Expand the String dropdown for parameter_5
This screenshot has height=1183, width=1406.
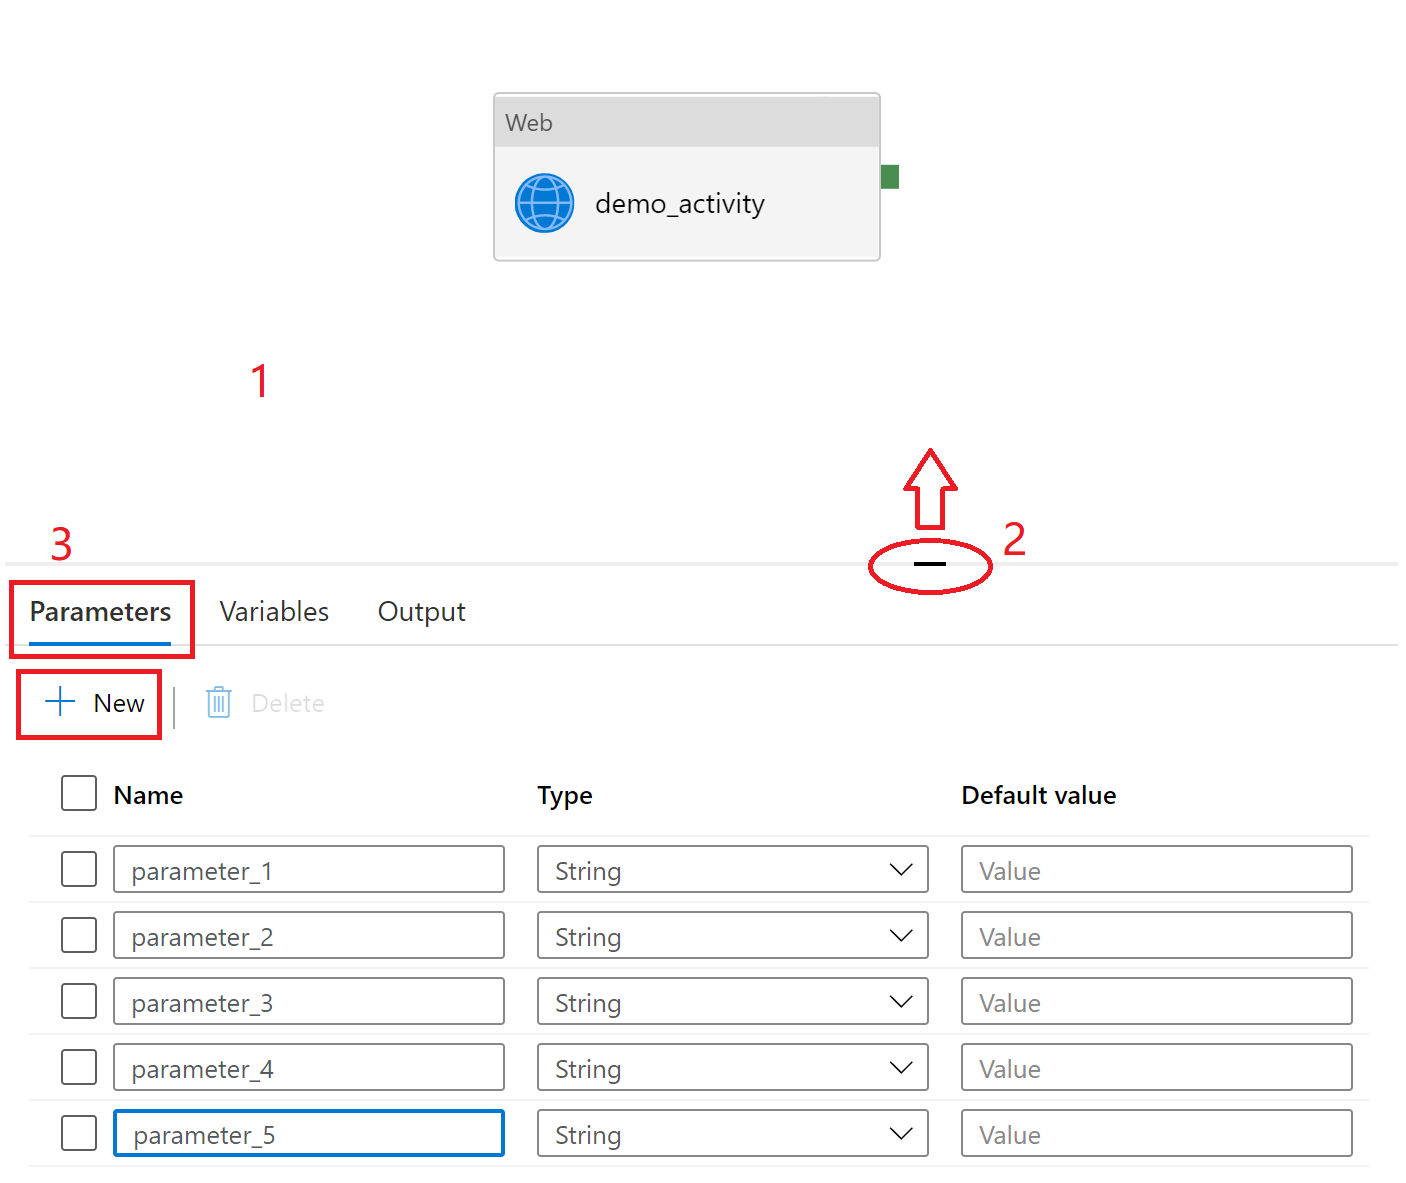pyautogui.click(x=899, y=1133)
